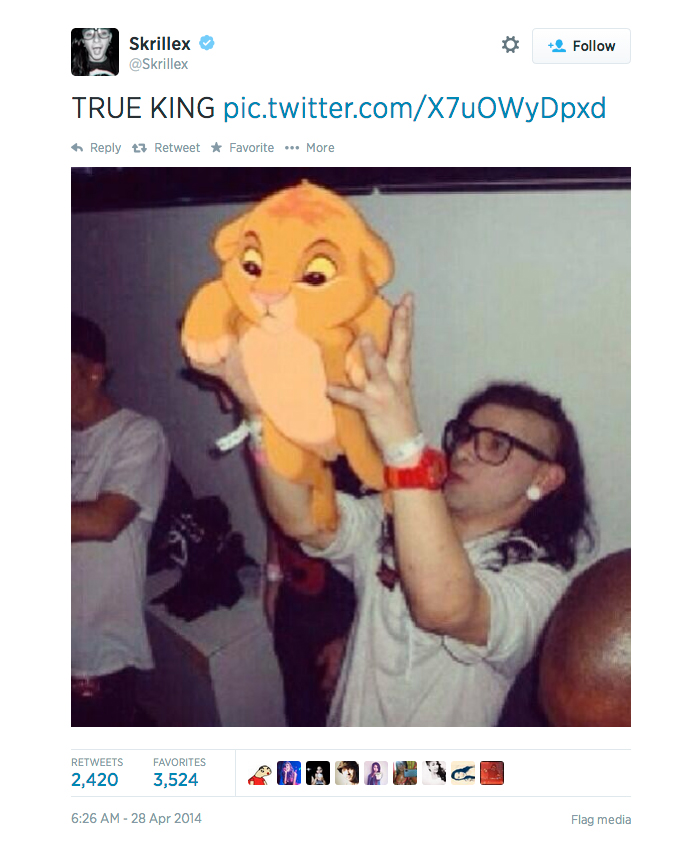Open the gear settings icon
700x848 pixels.
[510, 45]
